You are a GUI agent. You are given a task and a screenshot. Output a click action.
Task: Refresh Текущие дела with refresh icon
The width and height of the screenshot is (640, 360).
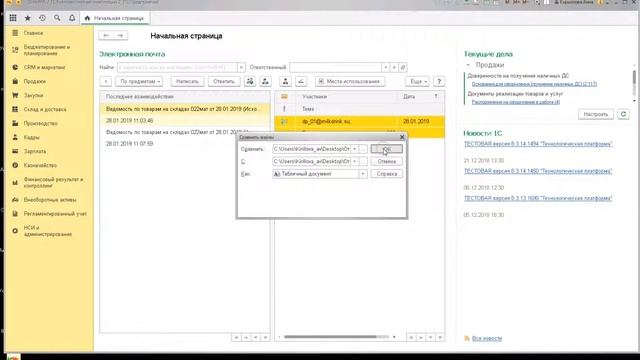pyautogui.click(x=623, y=114)
